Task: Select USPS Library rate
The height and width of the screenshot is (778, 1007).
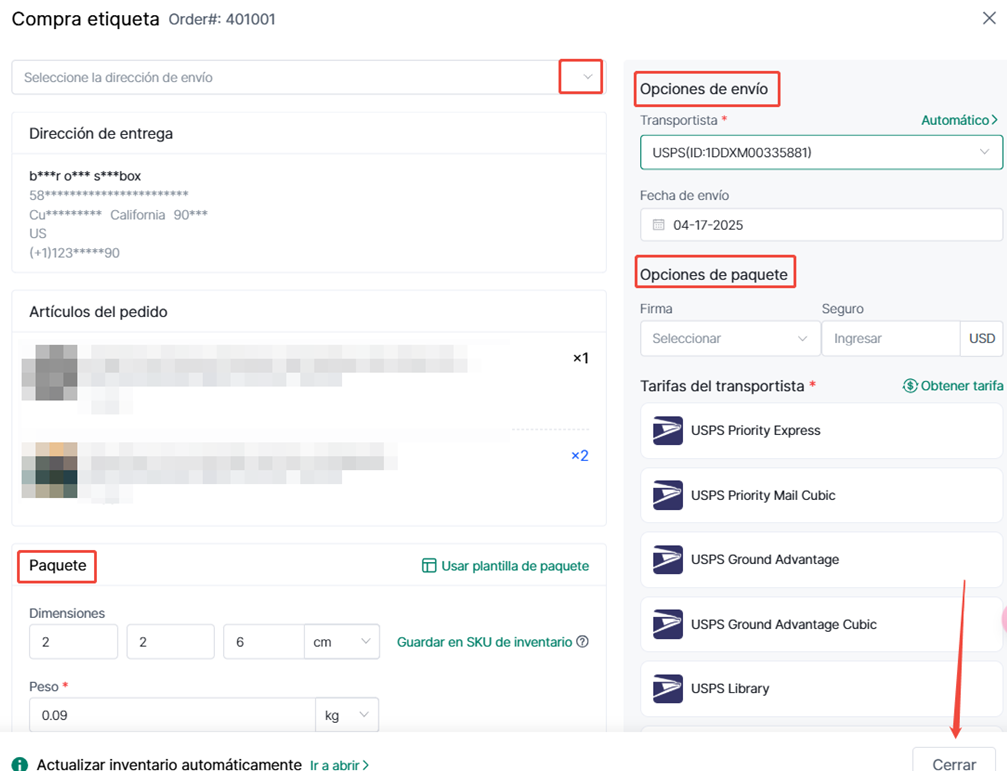Action: (821, 689)
